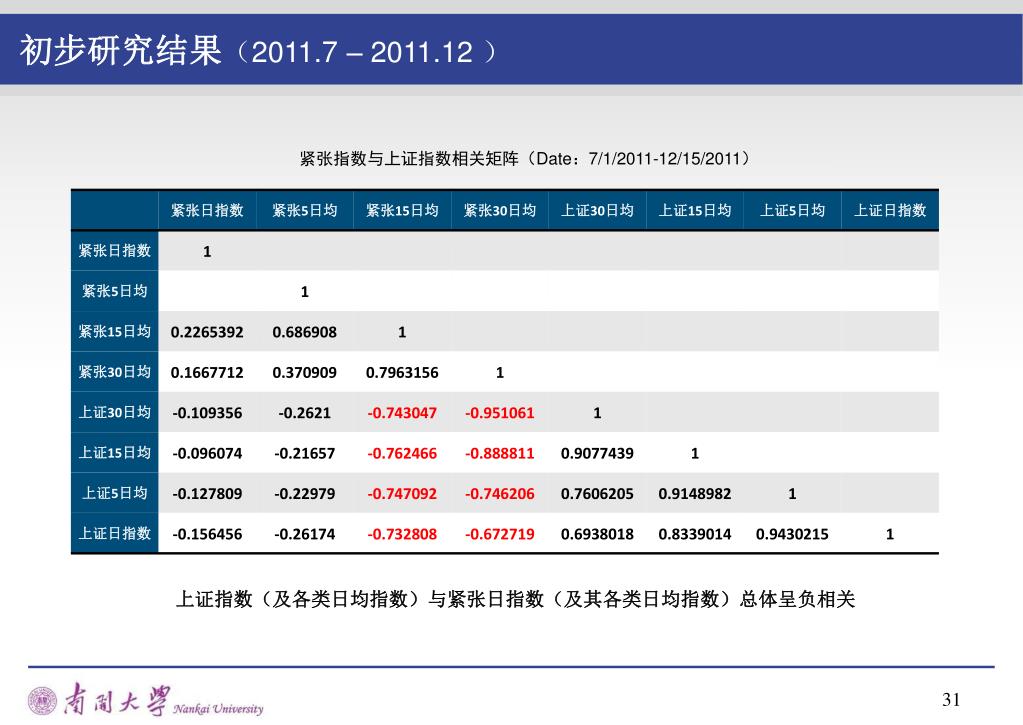Click the cell value -0.109356
Image resolution: width=1023 pixels, height=725 pixels.
(x=207, y=413)
